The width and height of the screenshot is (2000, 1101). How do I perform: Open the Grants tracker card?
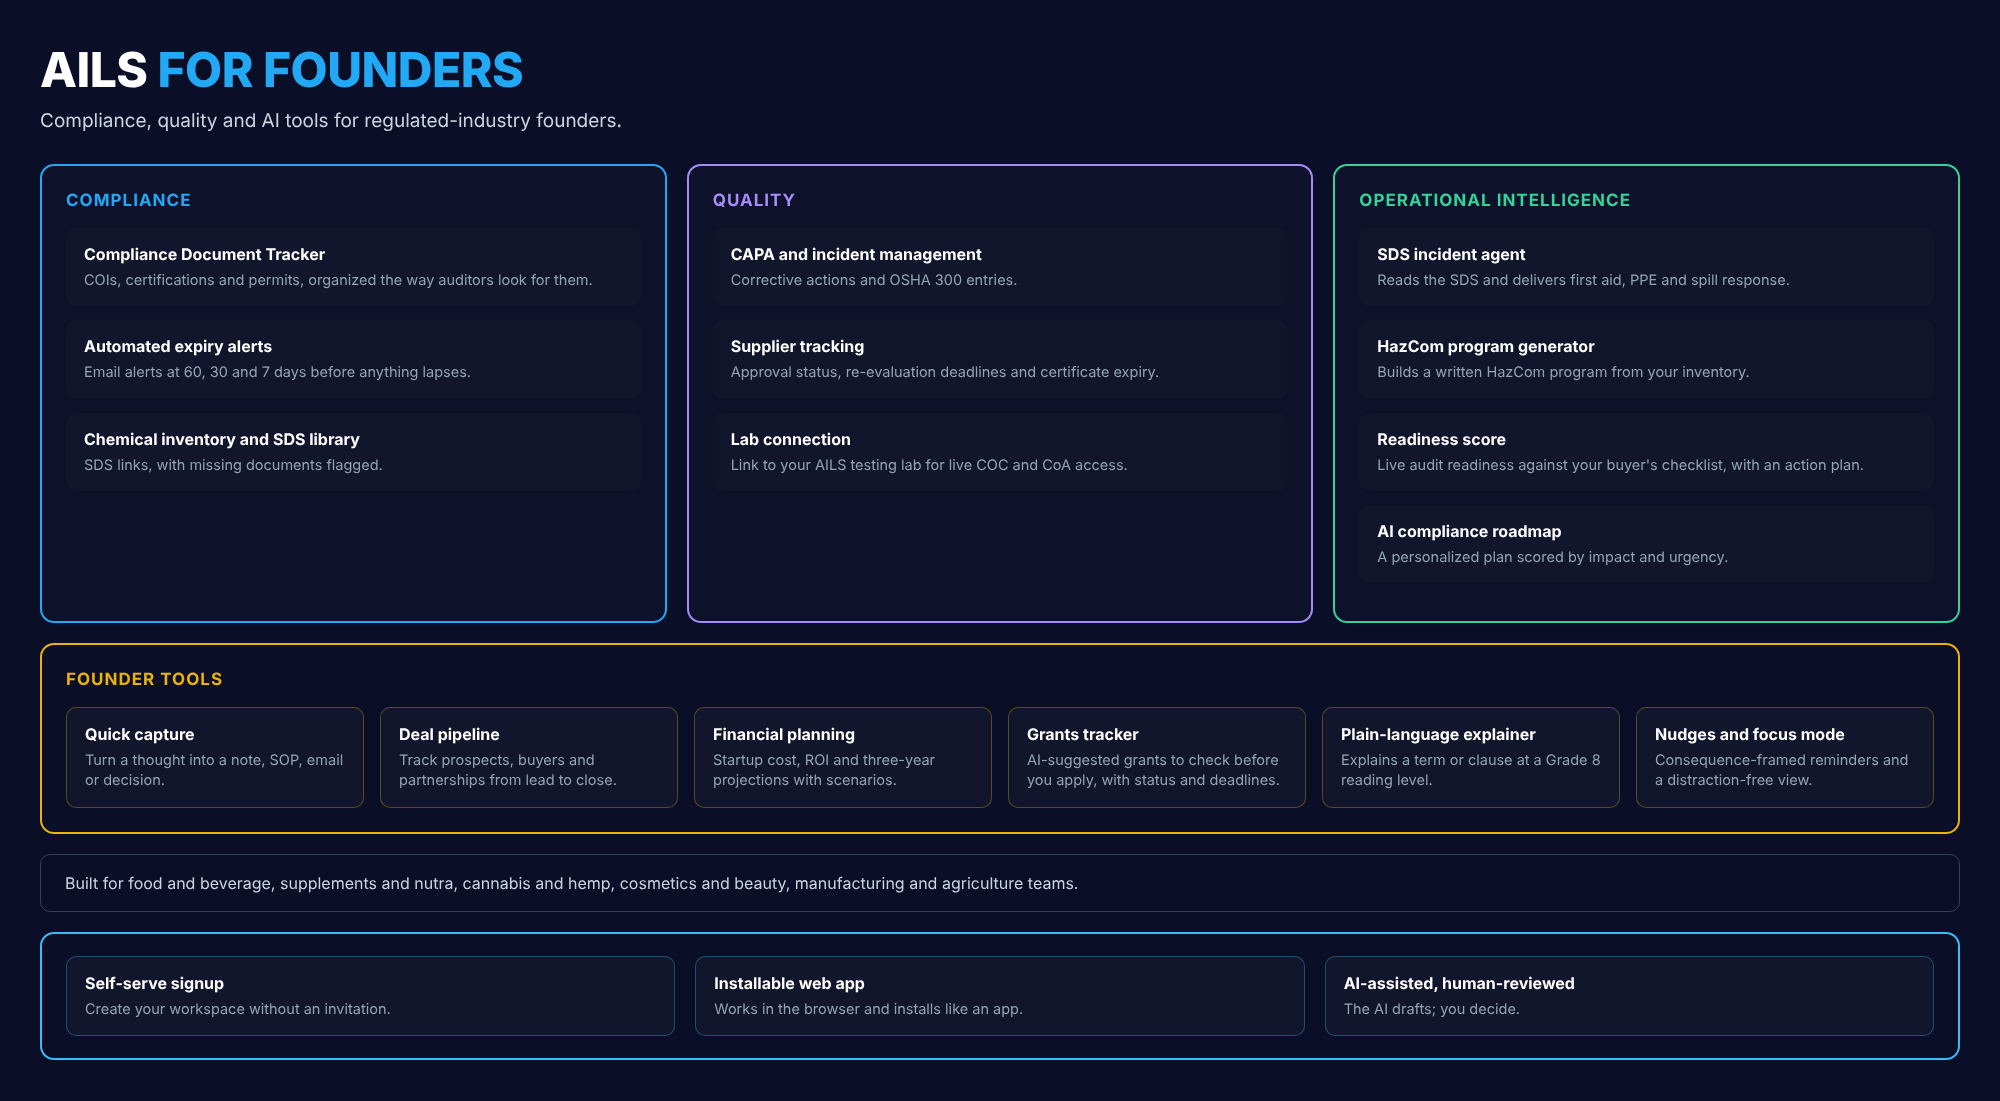click(1157, 757)
